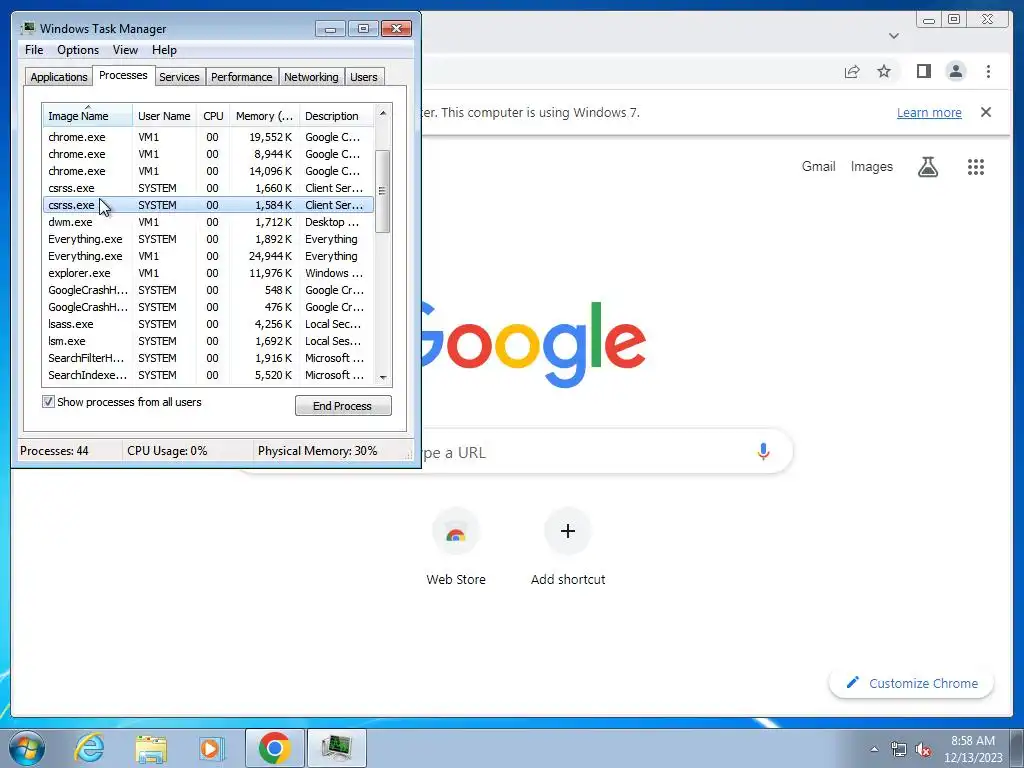Select the dwm.exe process row
Viewport: 1024px width, 768px height.
point(208,222)
